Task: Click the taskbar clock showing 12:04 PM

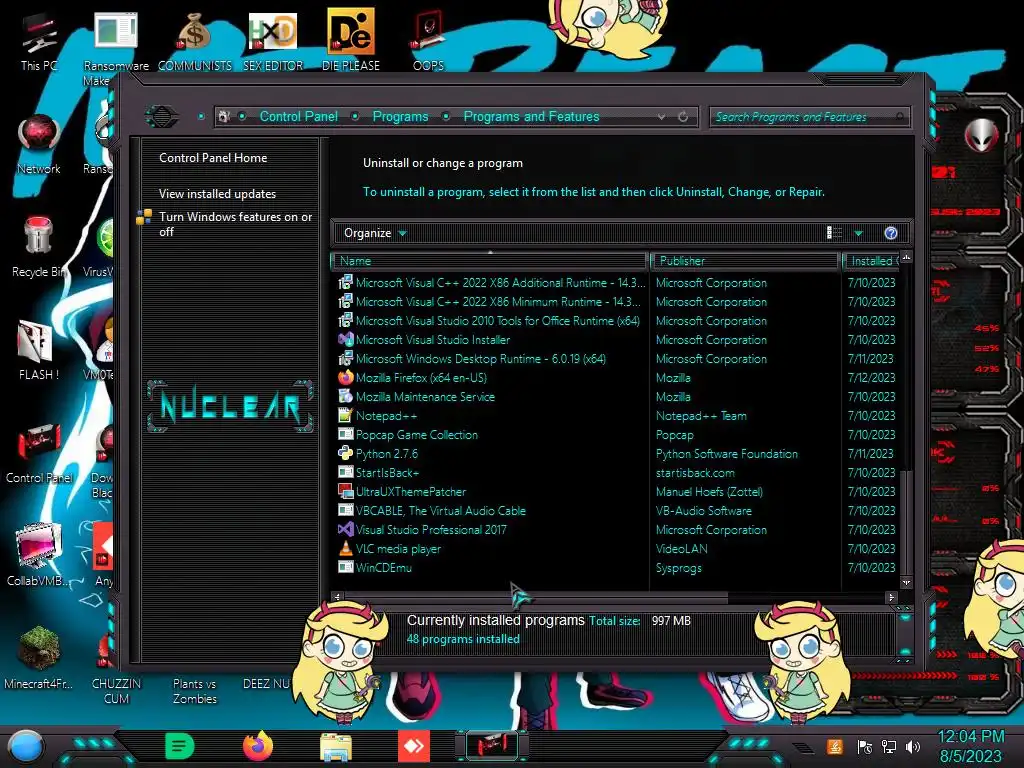Action: [970, 737]
